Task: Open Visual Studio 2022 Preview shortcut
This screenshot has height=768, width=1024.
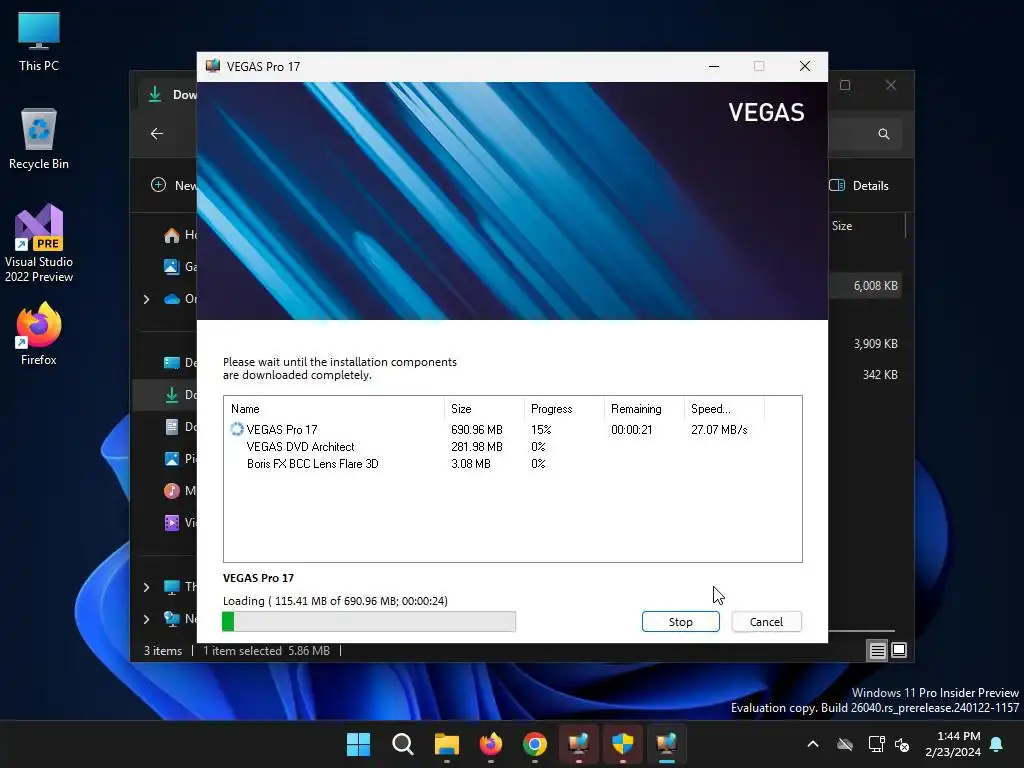Action: point(39,244)
